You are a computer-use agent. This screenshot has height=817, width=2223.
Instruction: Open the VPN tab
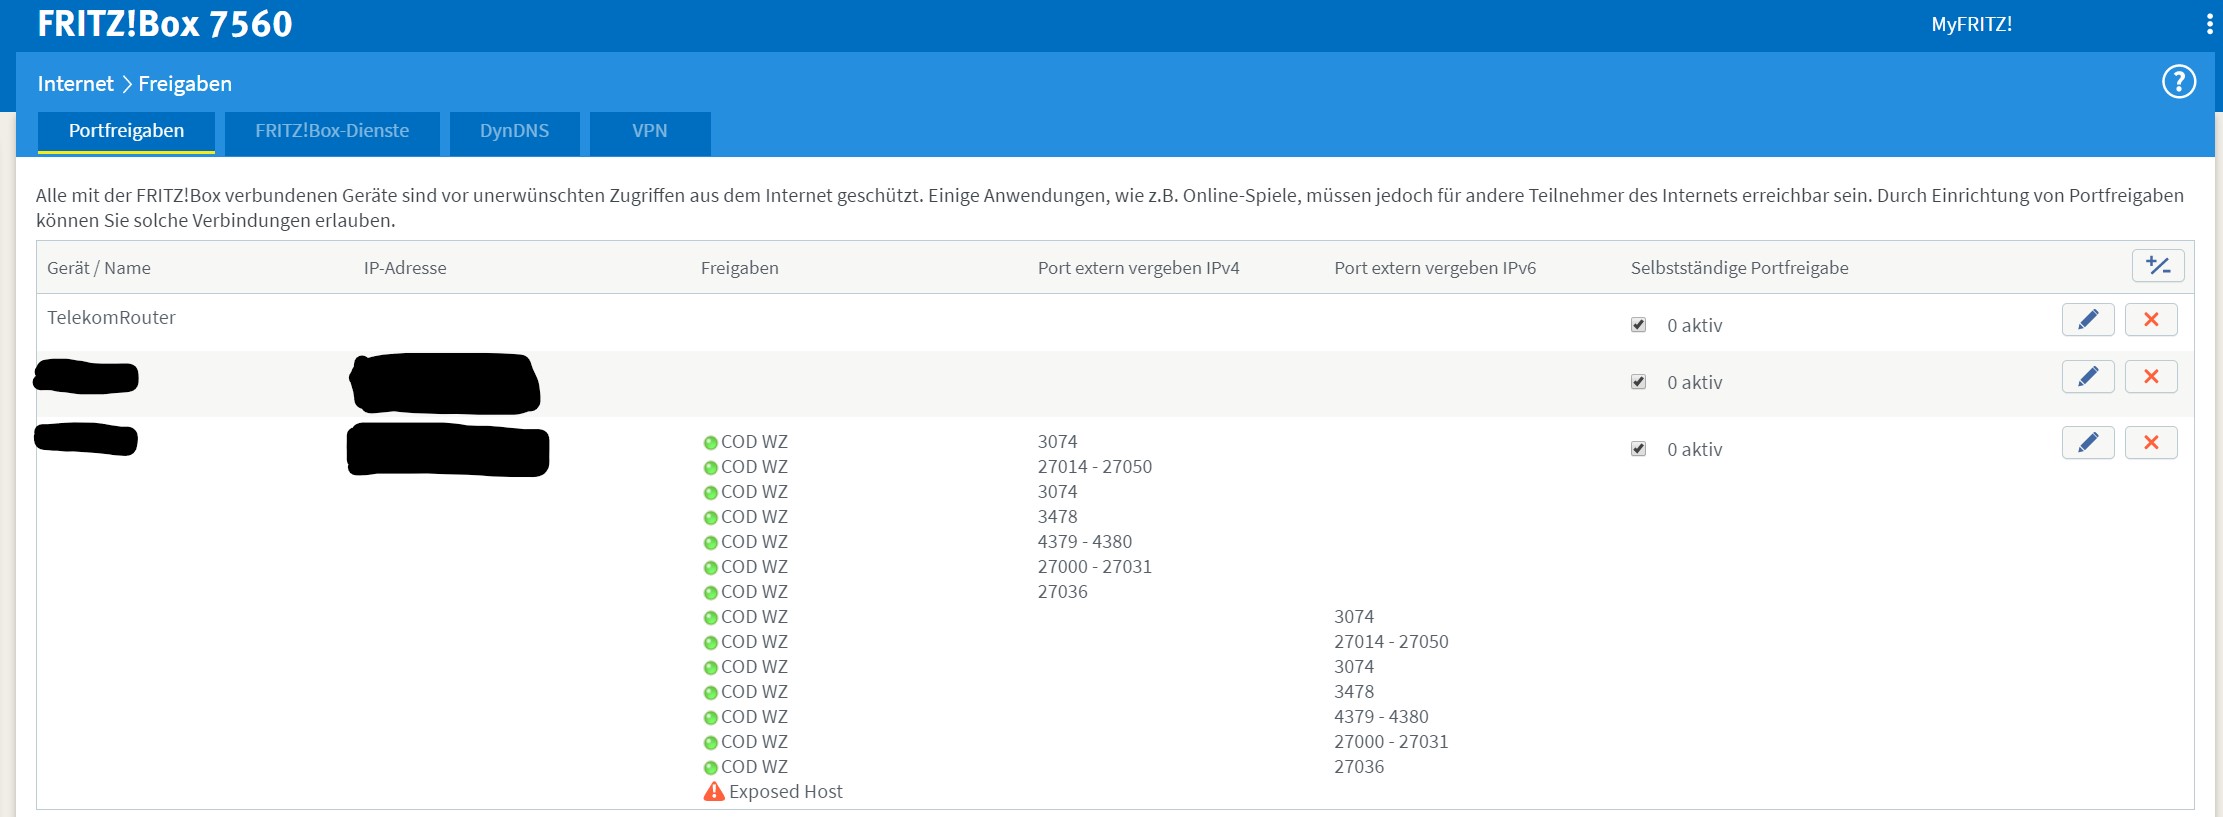[650, 132]
